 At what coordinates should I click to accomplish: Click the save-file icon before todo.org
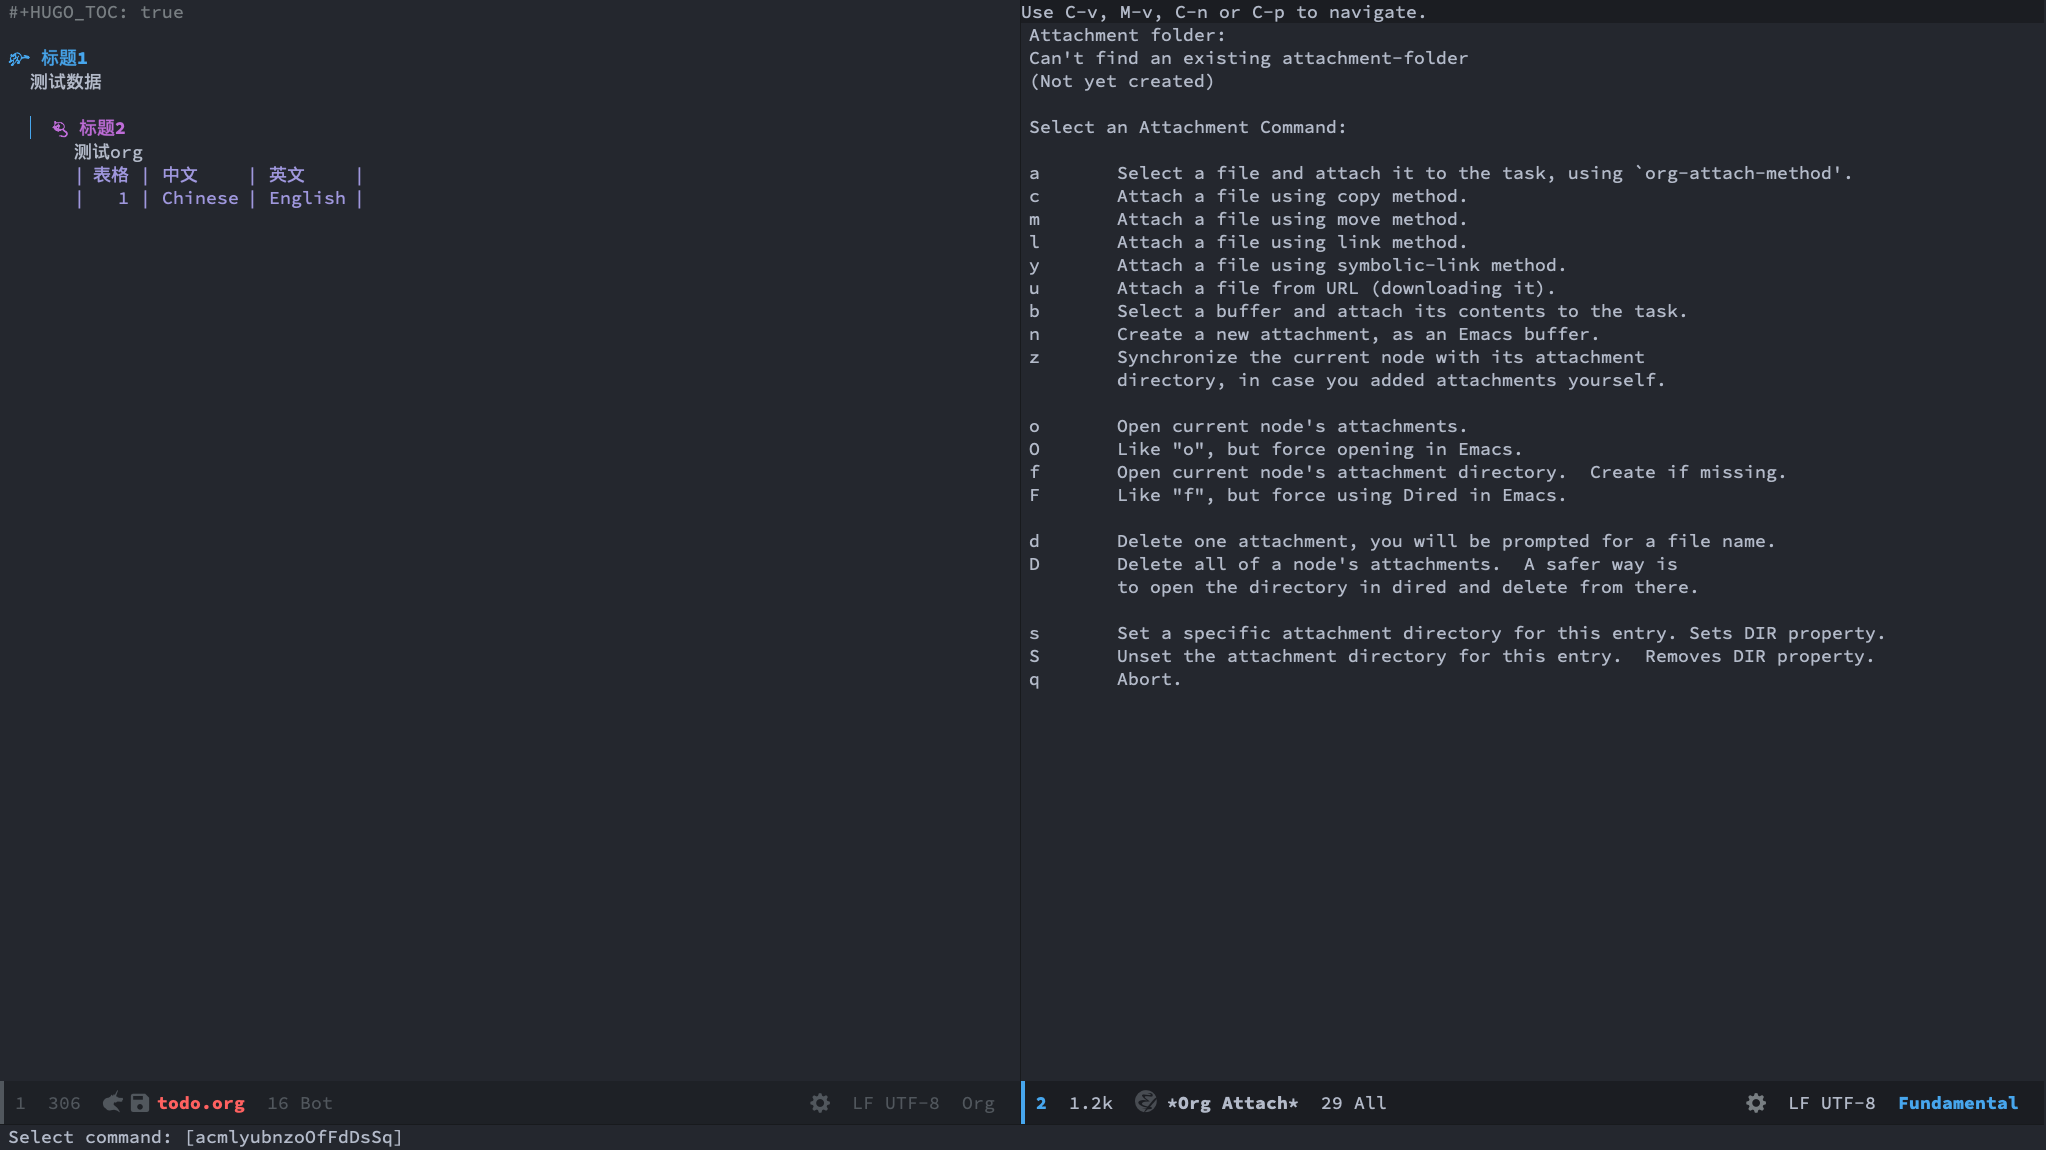tap(140, 1102)
